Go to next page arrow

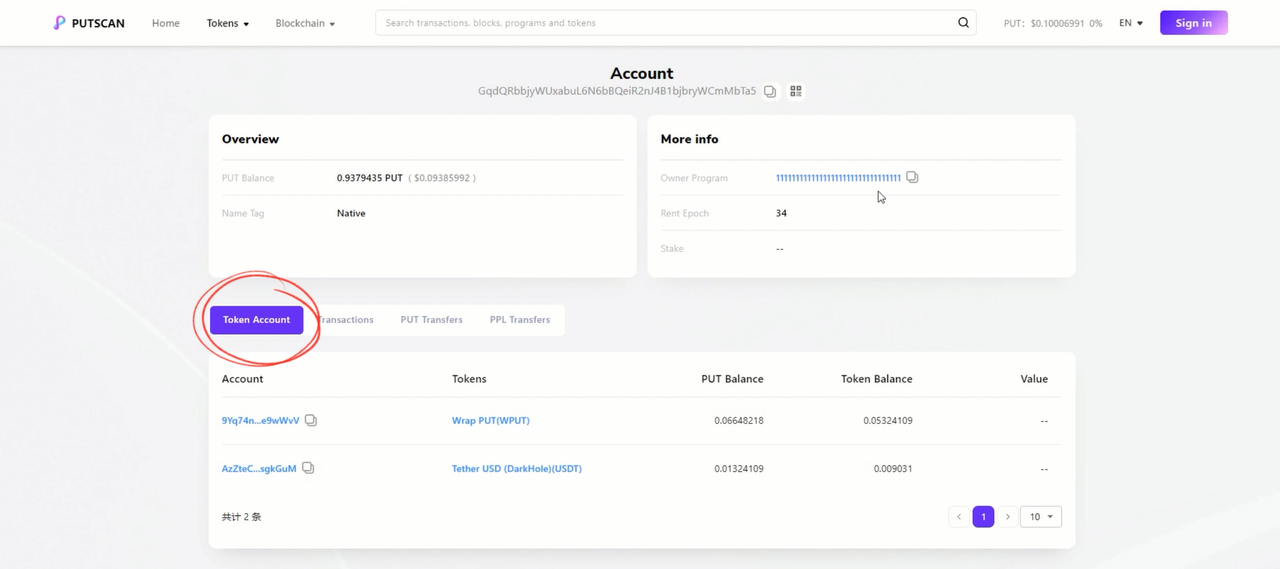click(1007, 517)
